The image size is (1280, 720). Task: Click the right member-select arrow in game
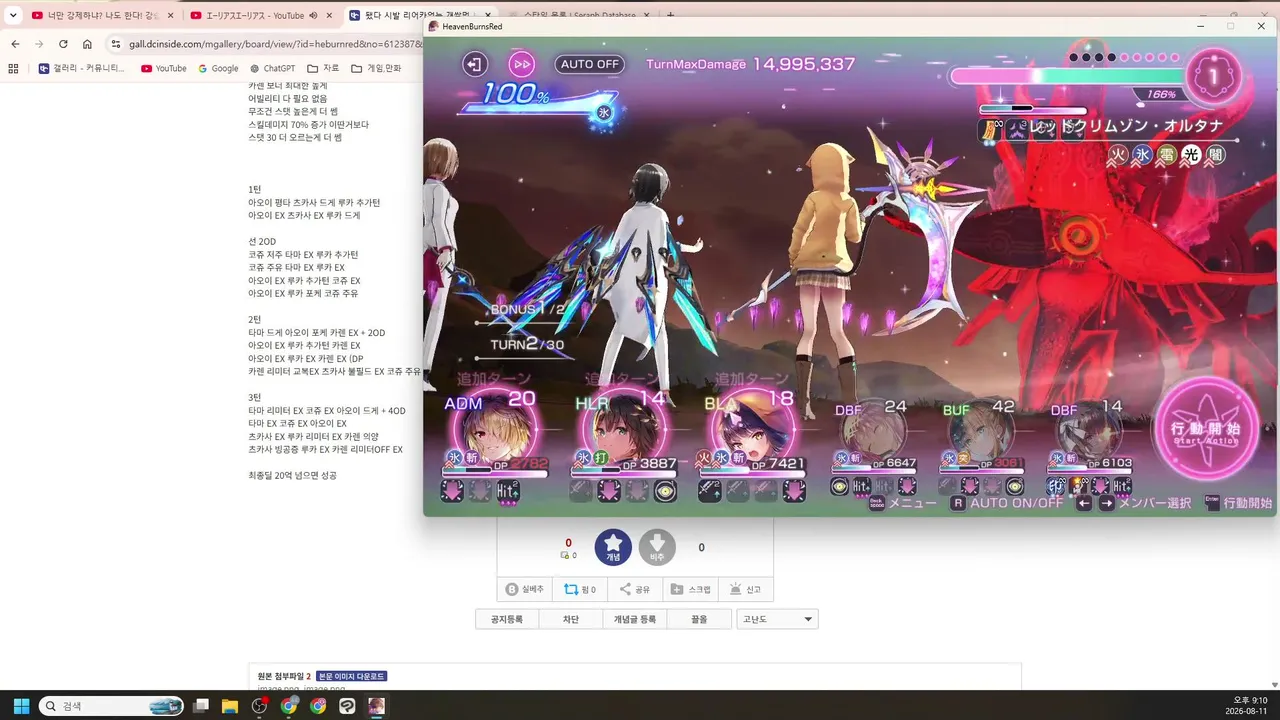(1107, 503)
